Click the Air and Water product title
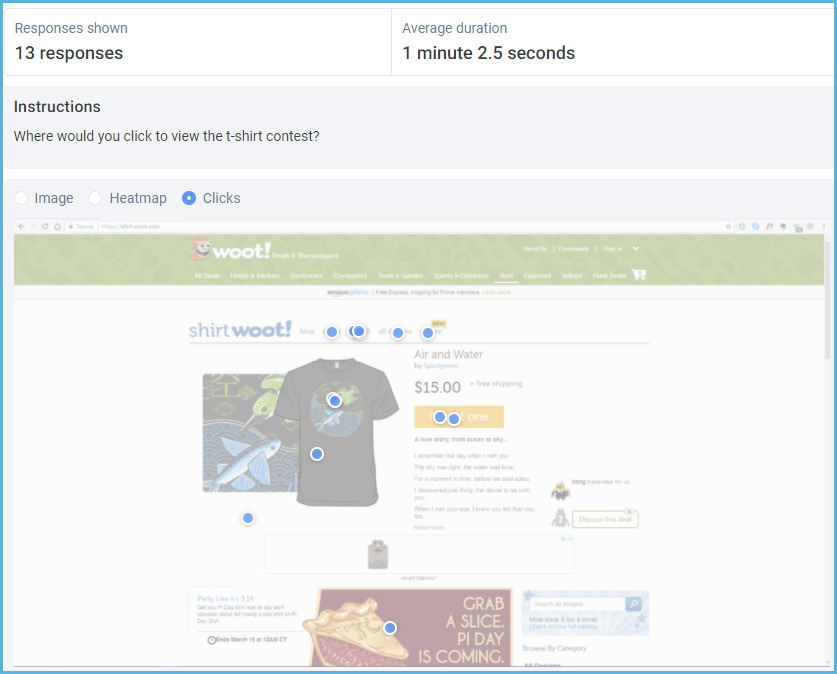 (448, 354)
